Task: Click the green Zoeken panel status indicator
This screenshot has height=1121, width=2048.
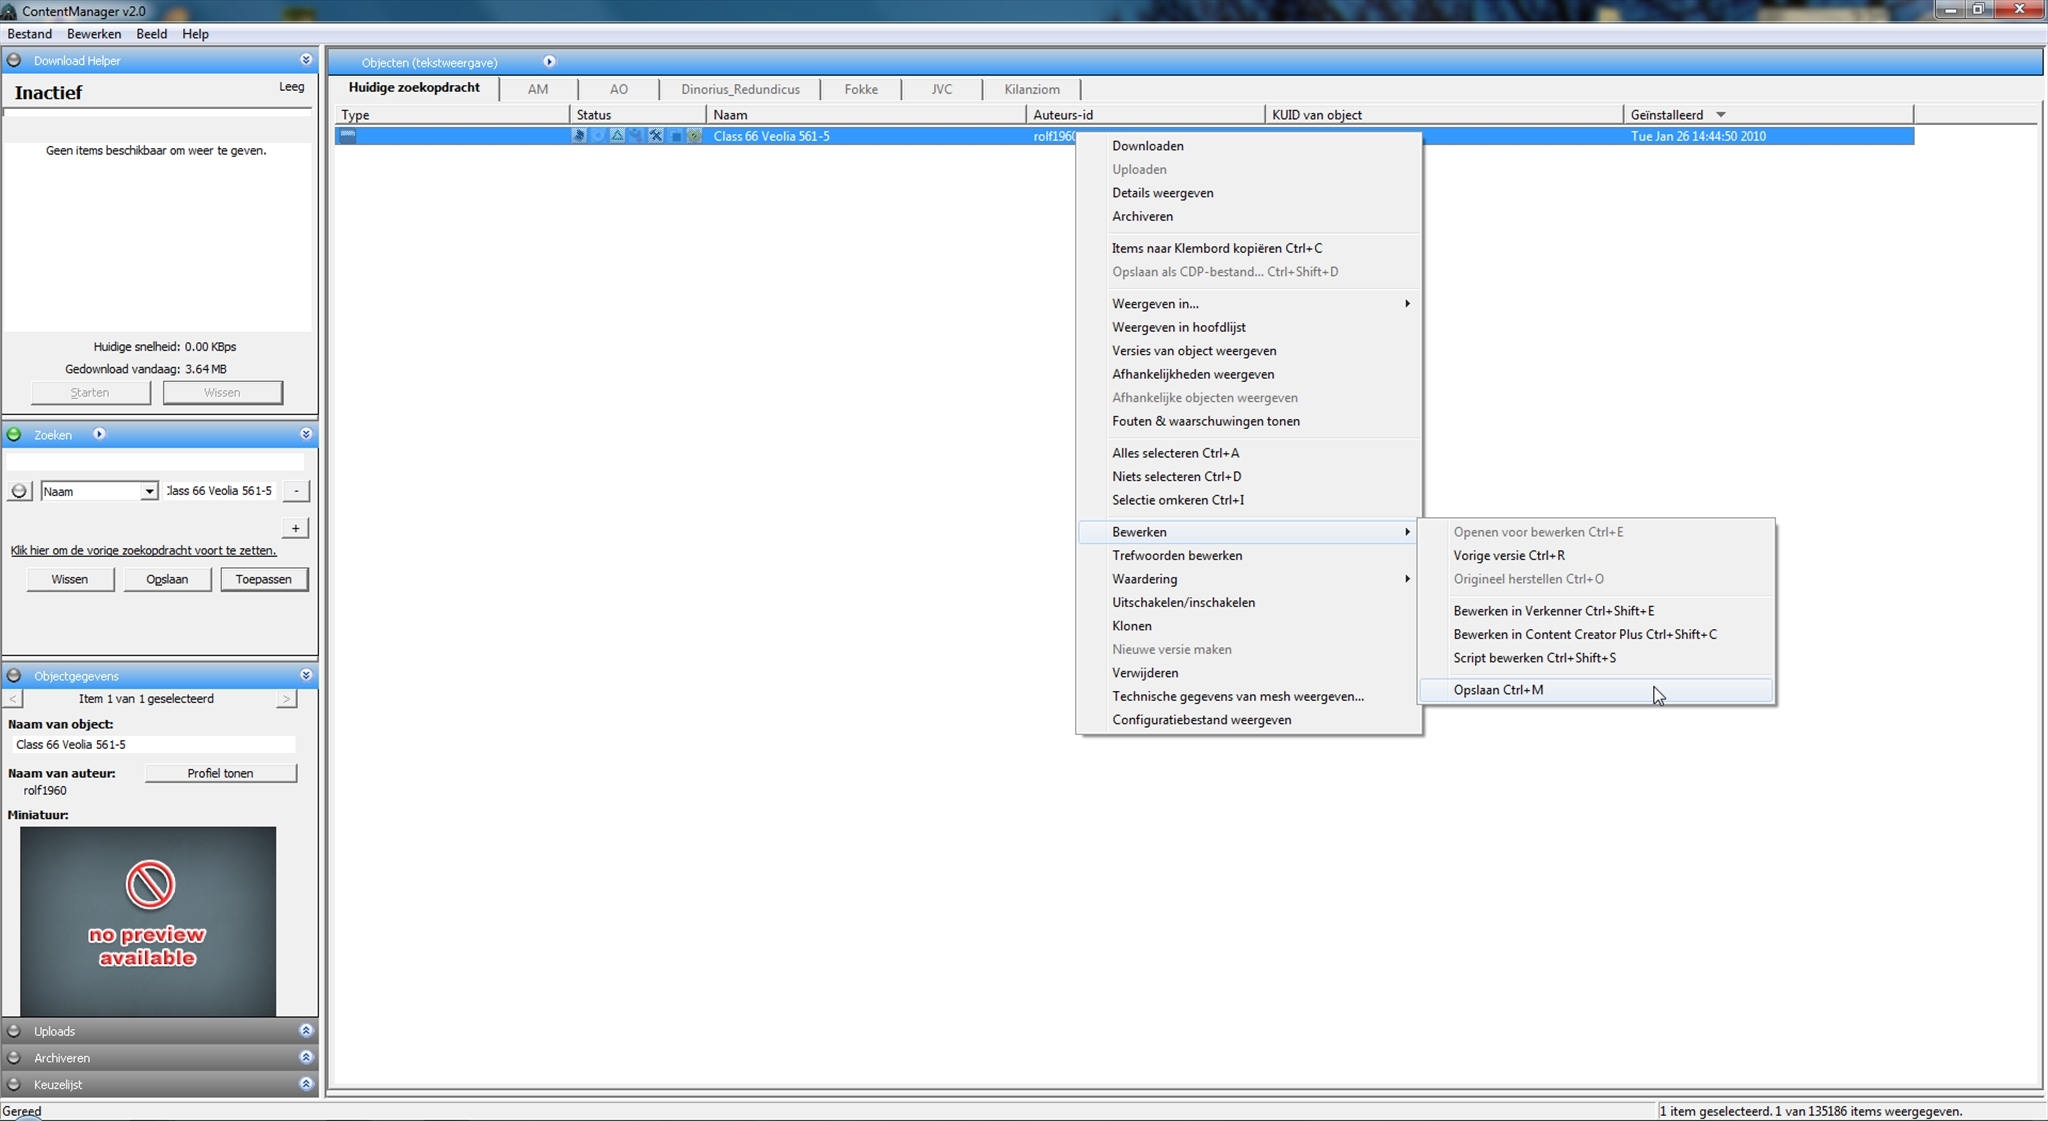Action: coord(14,434)
